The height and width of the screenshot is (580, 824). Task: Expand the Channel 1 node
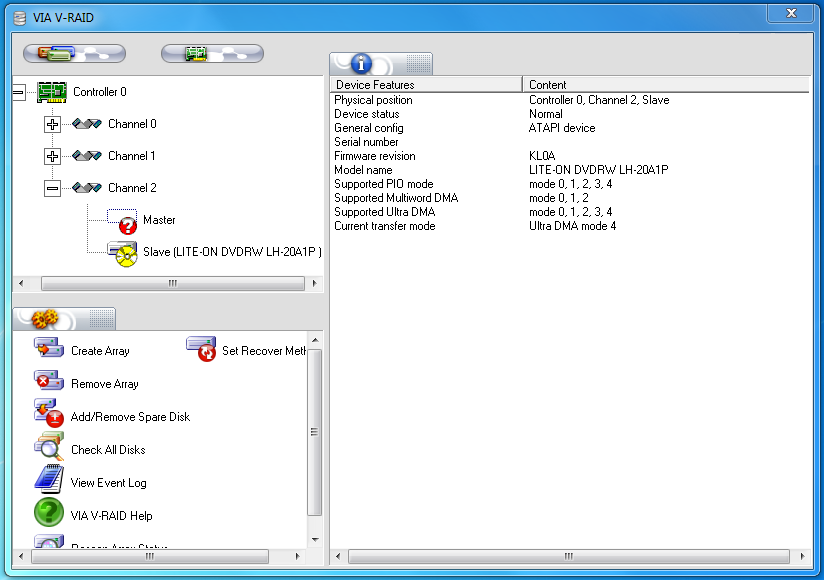click(52, 157)
